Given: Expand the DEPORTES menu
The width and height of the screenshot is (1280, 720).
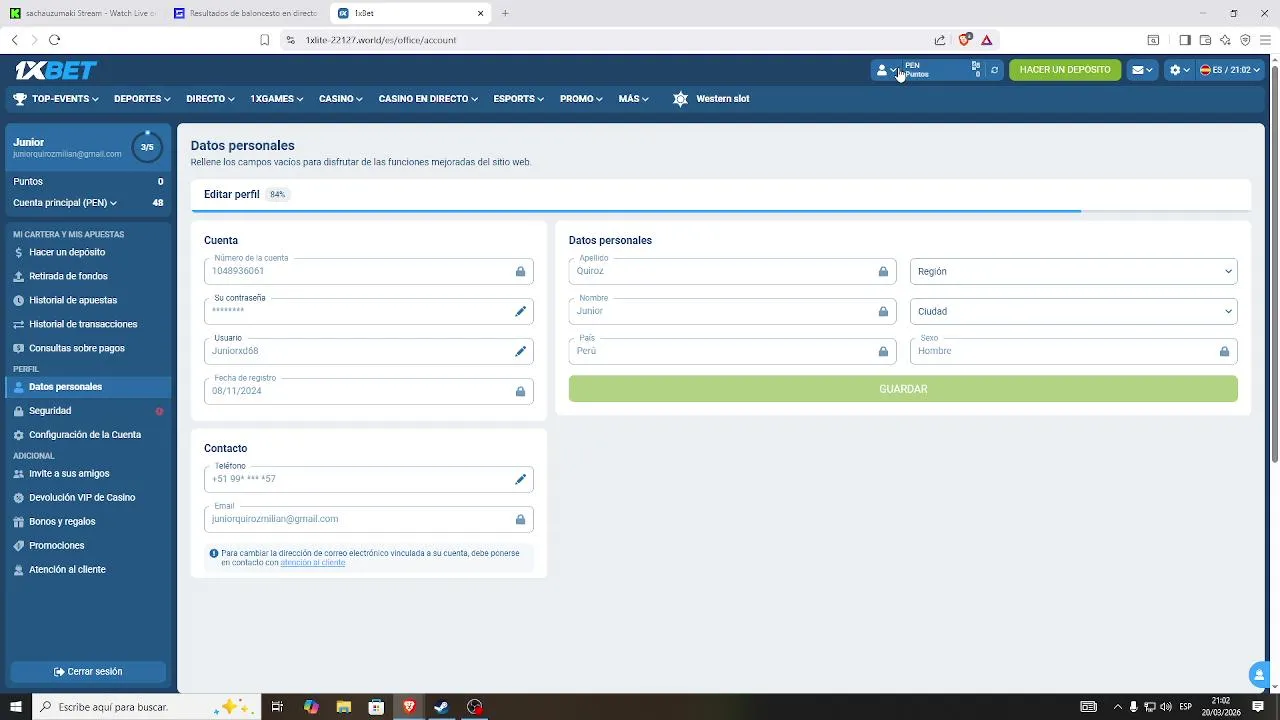Looking at the screenshot, I should pyautogui.click(x=142, y=99).
